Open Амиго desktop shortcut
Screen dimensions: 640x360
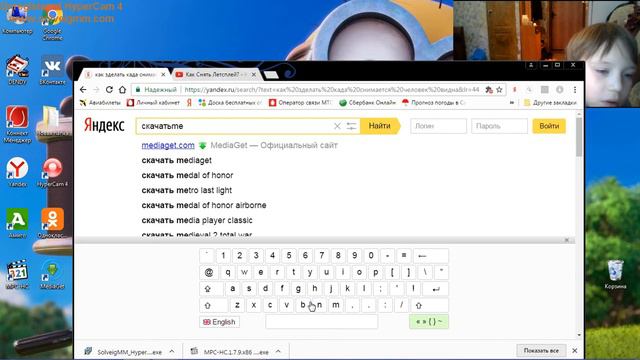click(x=17, y=223)
